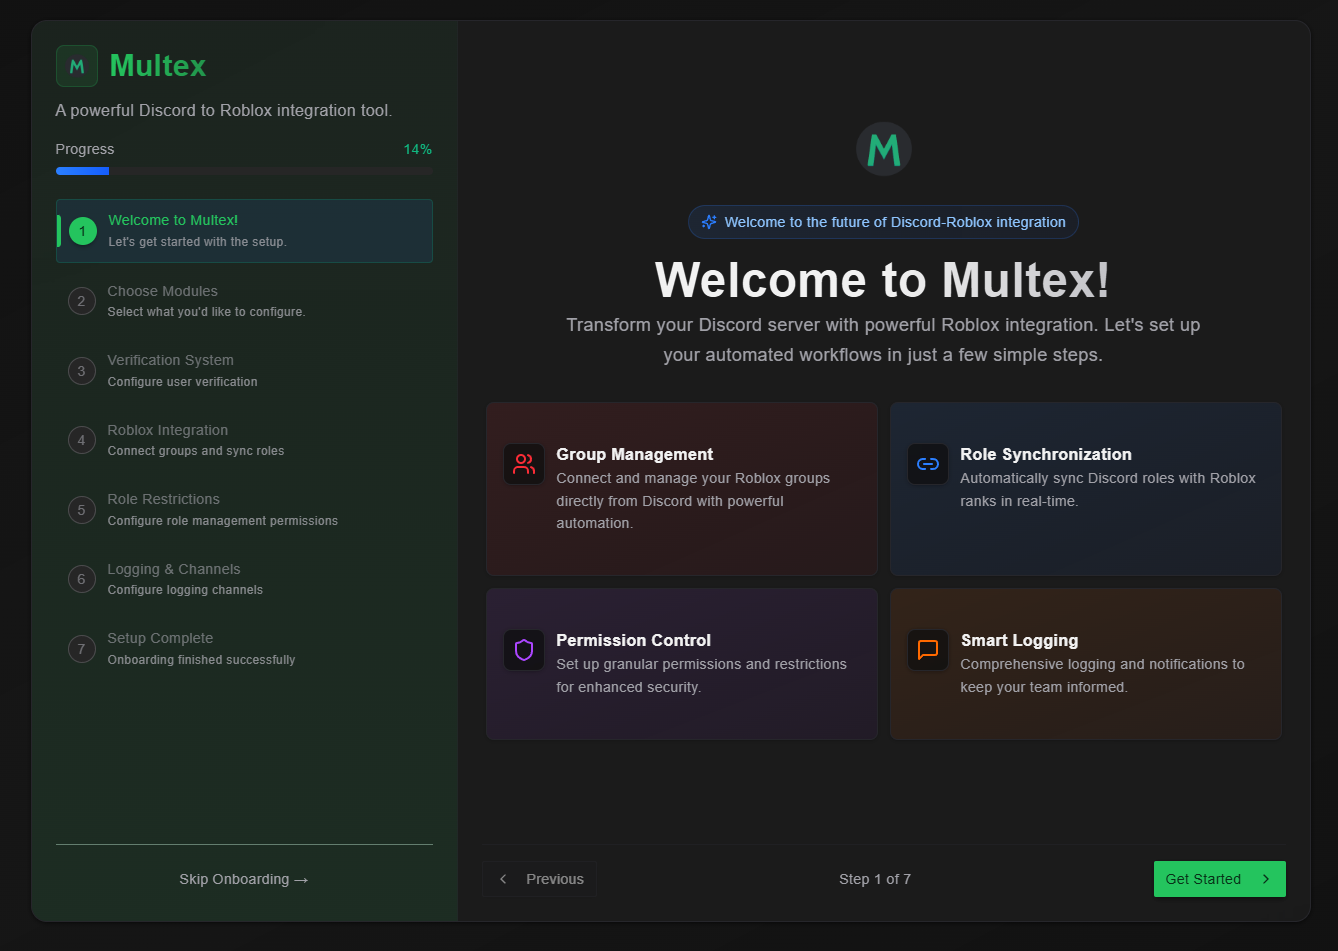Click "Configure role management permissions" subtitle
This screenshot has width=1338, height=951.
pos(223,521)
